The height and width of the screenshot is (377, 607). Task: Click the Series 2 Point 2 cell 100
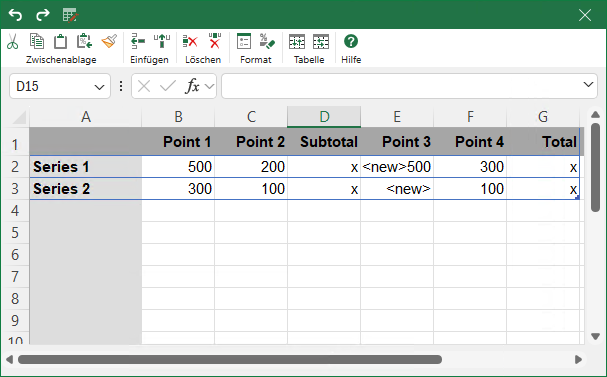tap(251, 189)
